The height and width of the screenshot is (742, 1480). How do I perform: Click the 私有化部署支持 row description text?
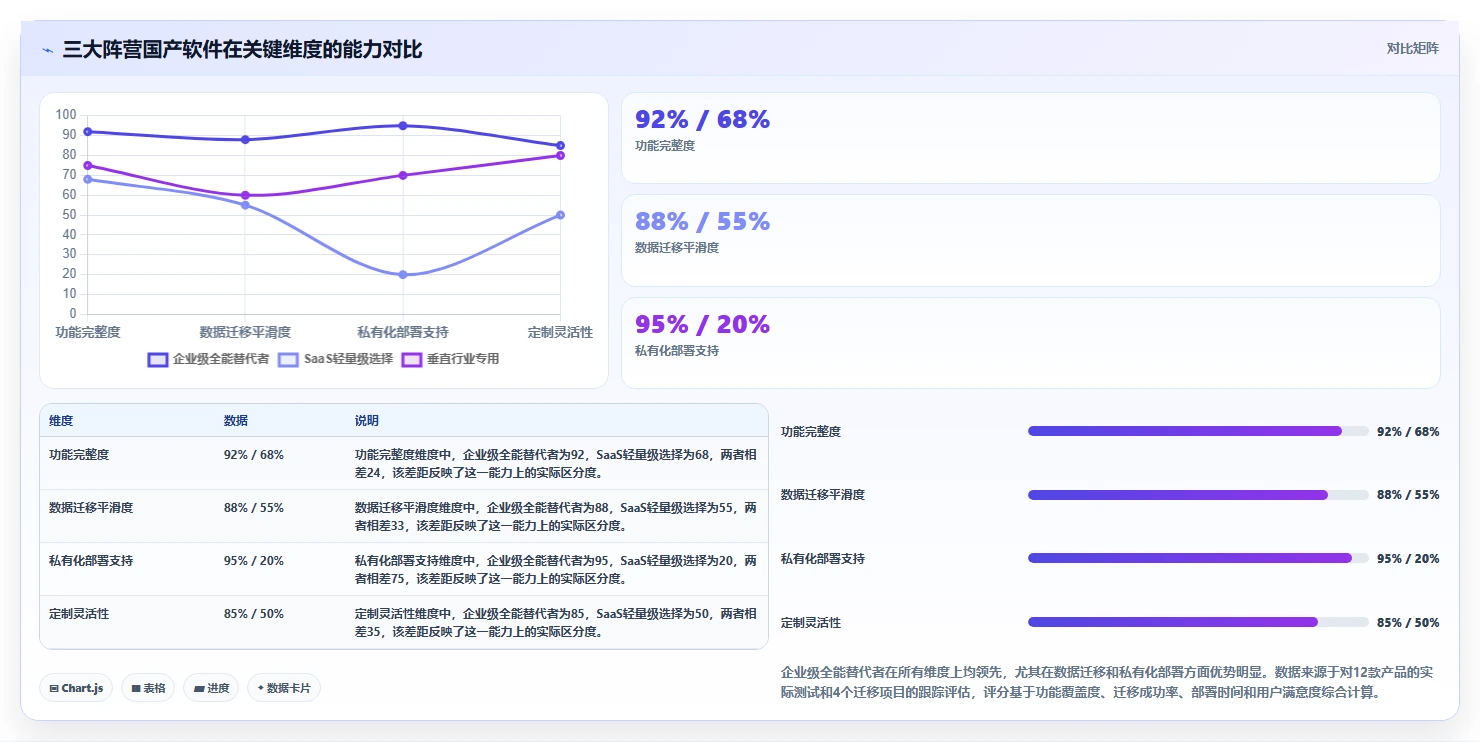(556, 569)
